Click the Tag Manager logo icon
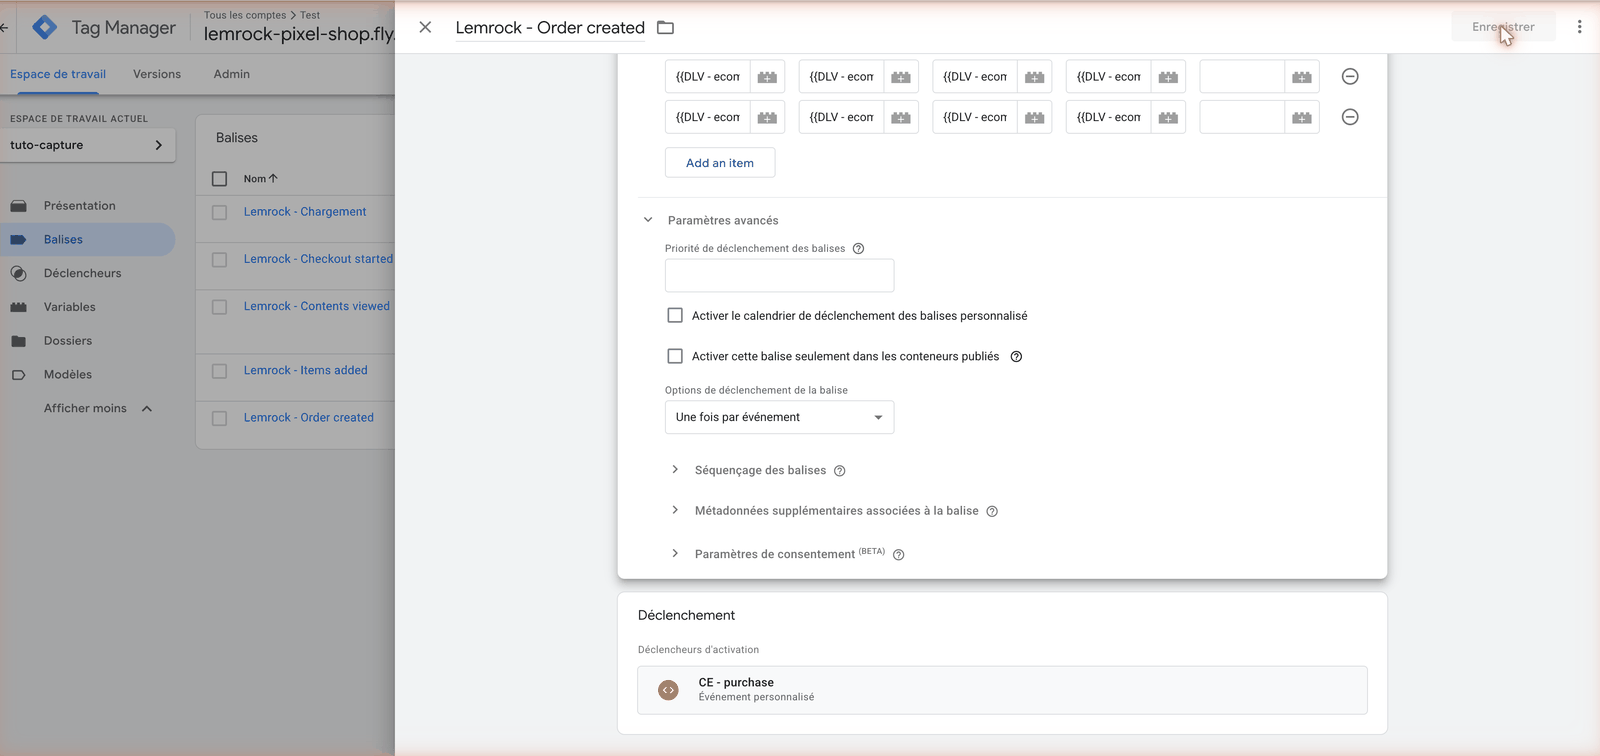1600x756 pixels. pyautogui.click(x=44, y=27)
